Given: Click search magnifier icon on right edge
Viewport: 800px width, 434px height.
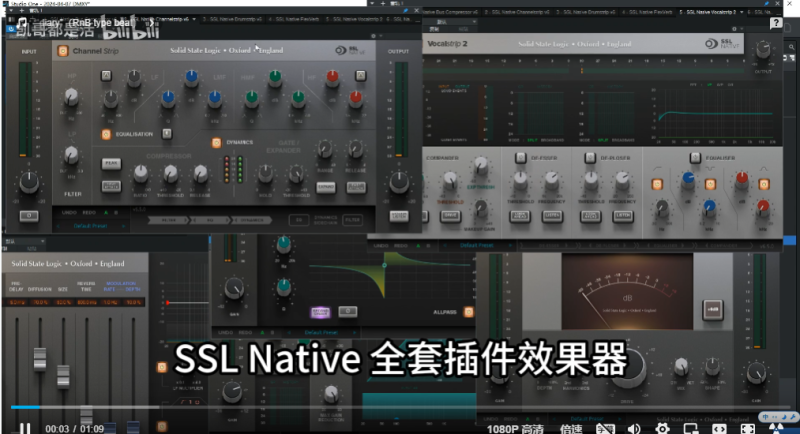Looking at the screenshot, I should click(791, 47).
